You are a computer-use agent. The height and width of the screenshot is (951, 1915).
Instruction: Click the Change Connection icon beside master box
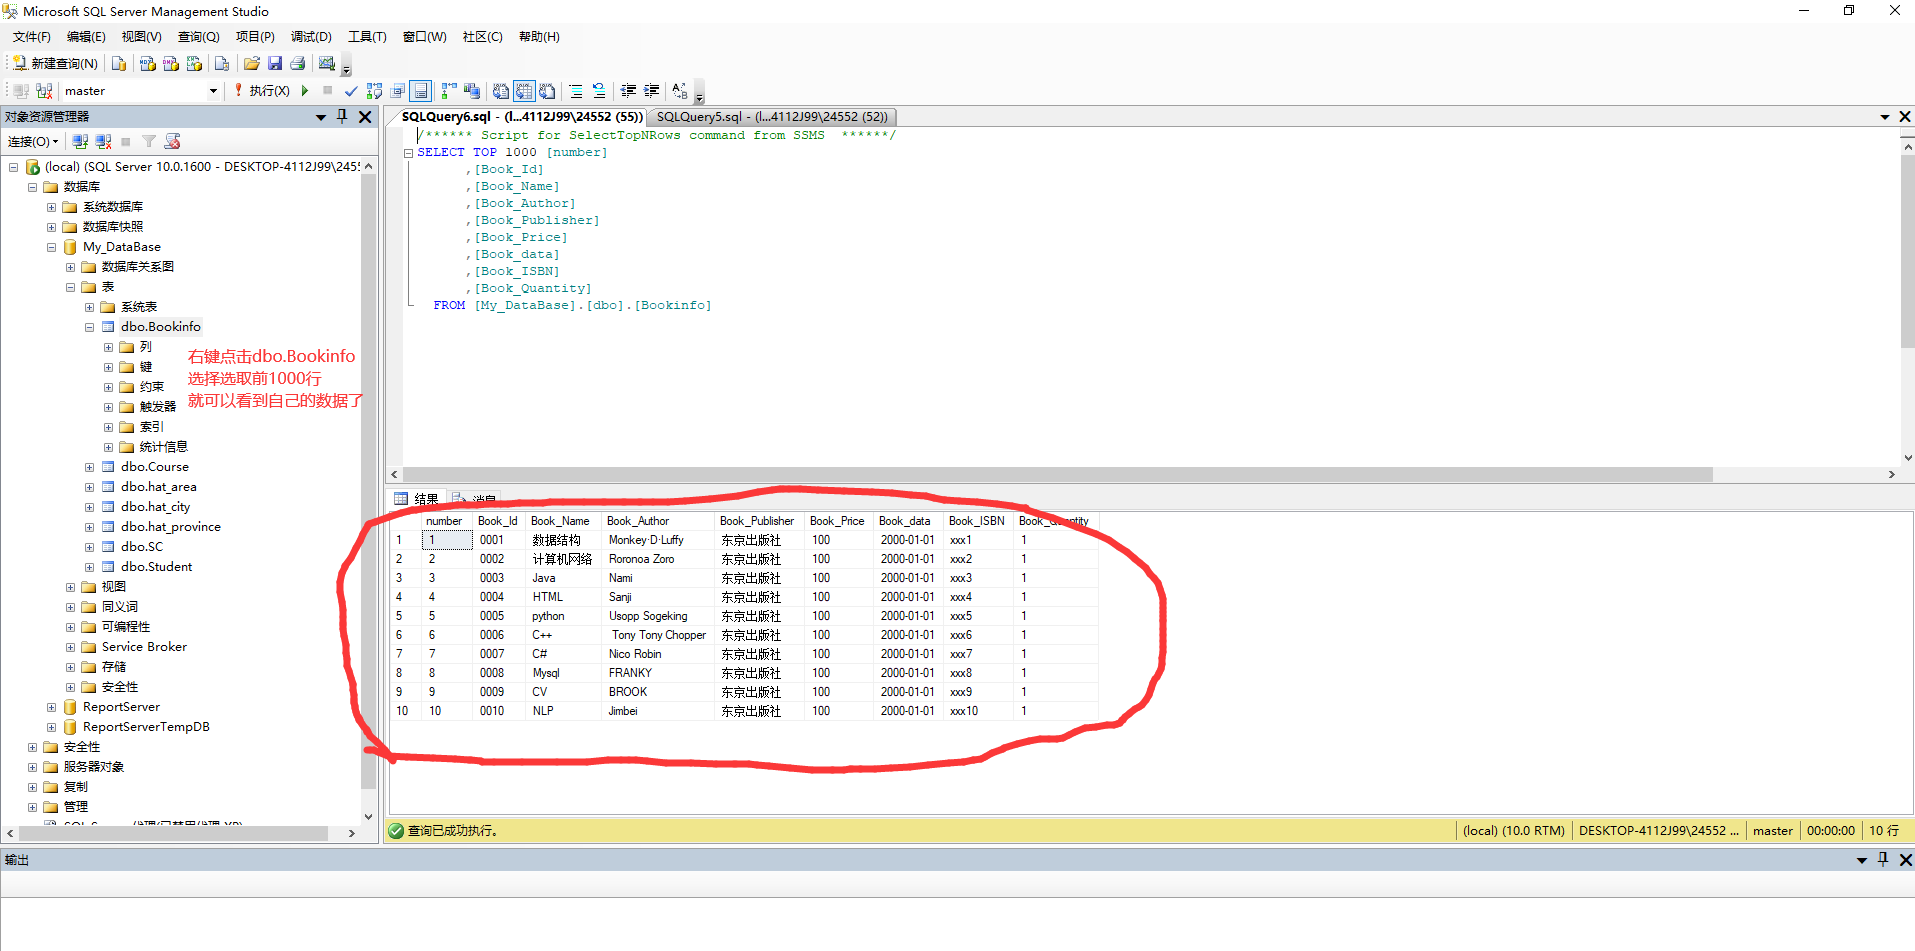[44, 91]
